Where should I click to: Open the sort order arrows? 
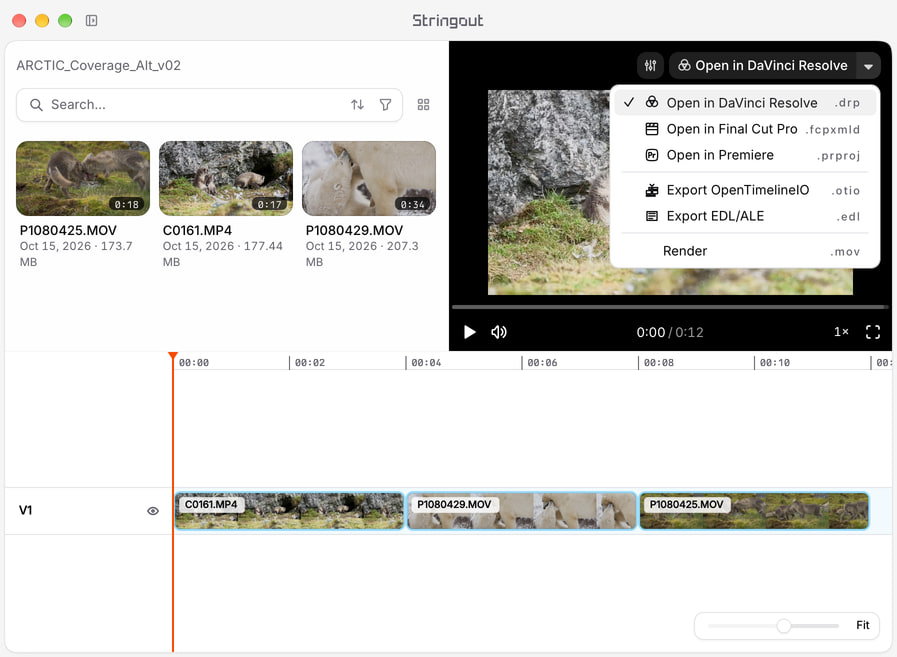pos(358,105)
